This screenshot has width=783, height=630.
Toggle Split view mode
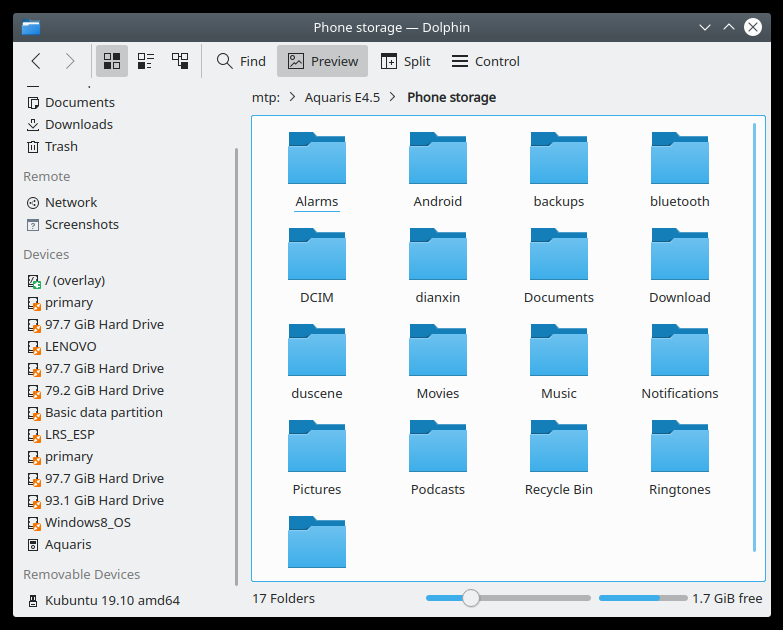click(408, 61)
